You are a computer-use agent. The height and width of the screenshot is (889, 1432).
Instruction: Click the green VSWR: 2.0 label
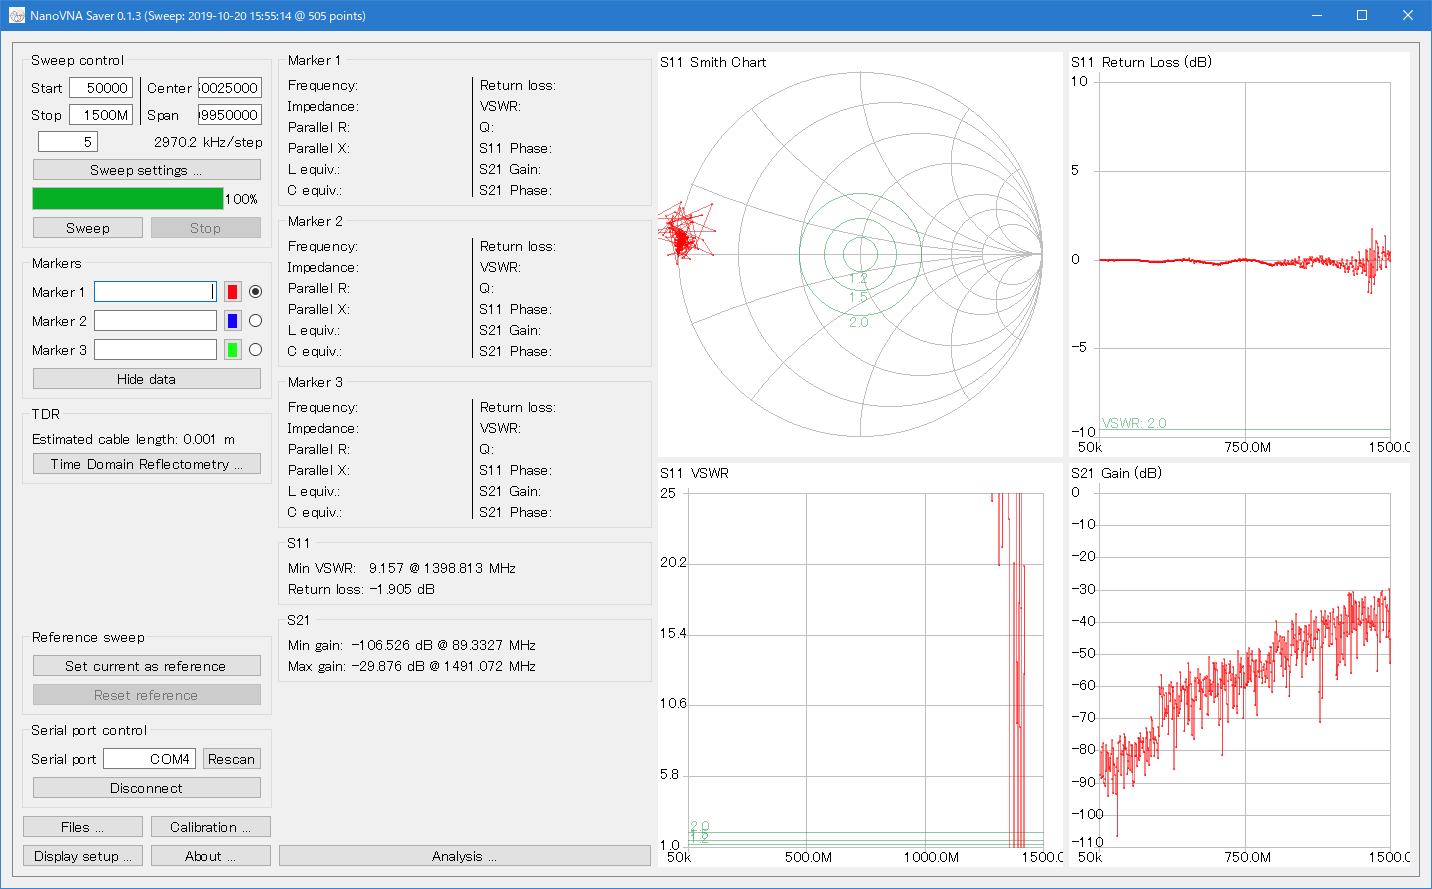(1134, 423)
